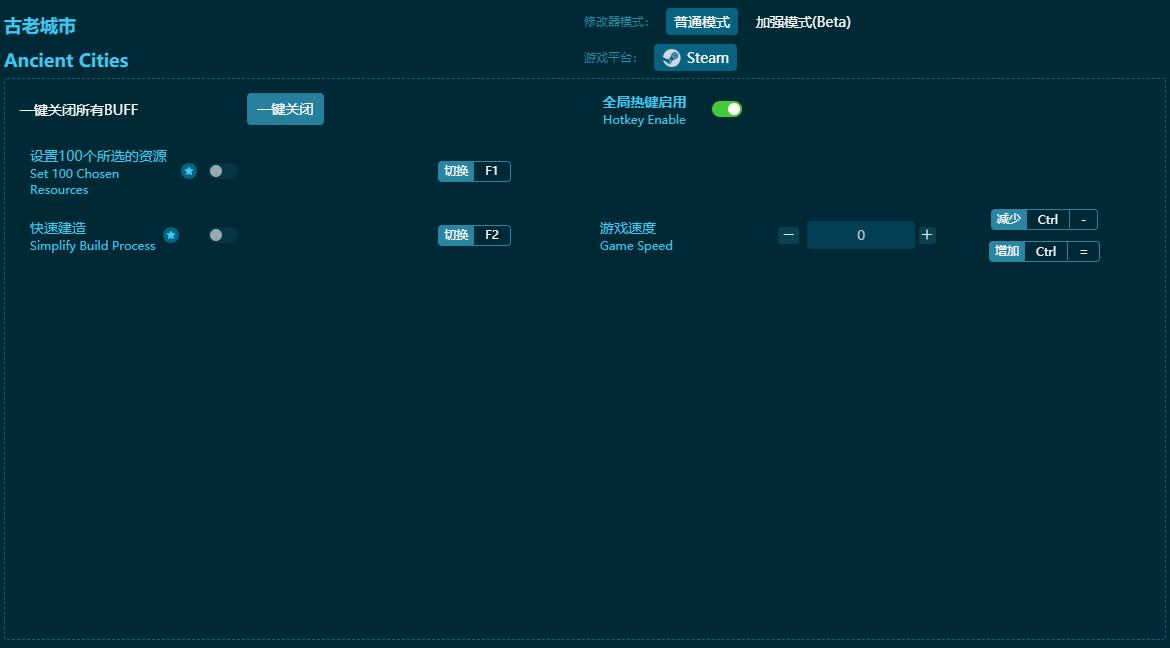This screenshot has width=1170, height=648.
Task: Click the 增加 Ctrl hotkey key
Action: [1046, 252]
